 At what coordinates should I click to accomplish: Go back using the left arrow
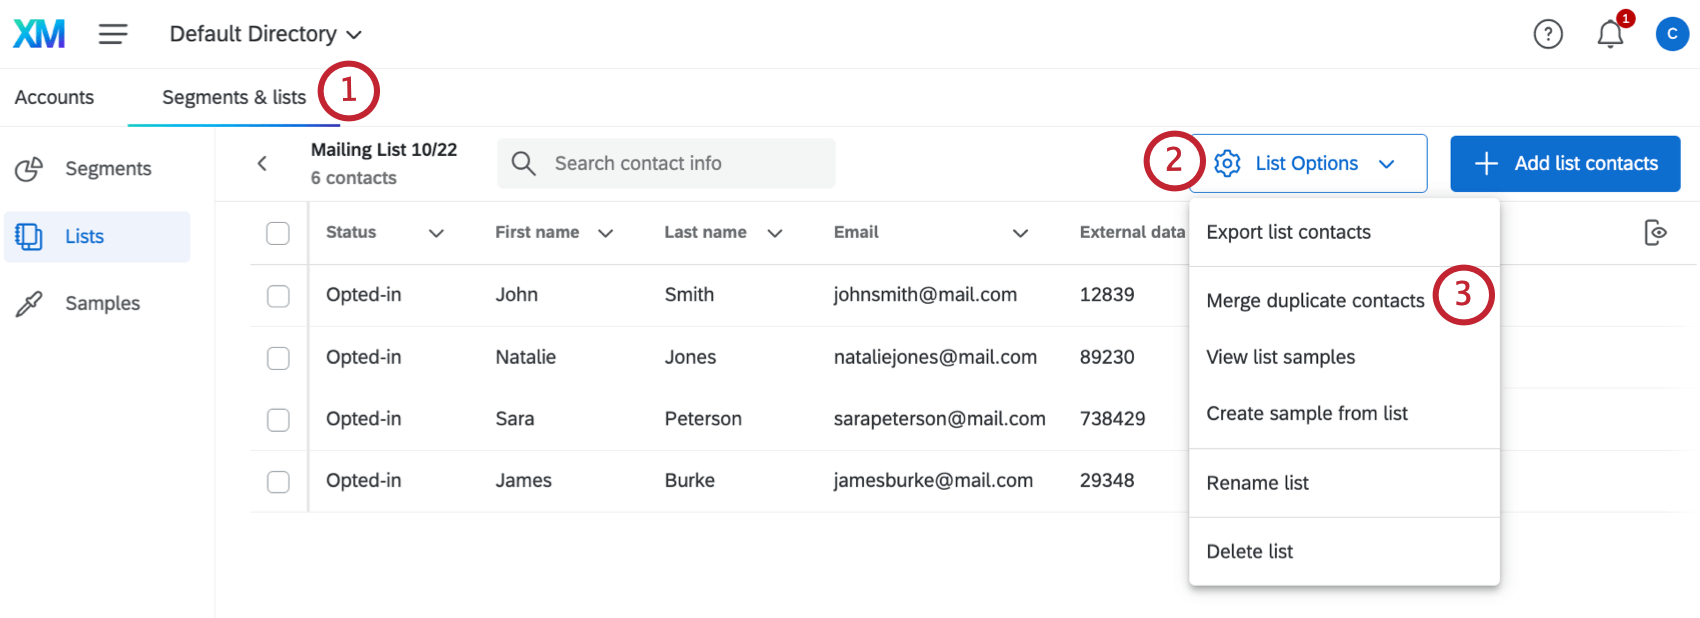tap(262, 163)
